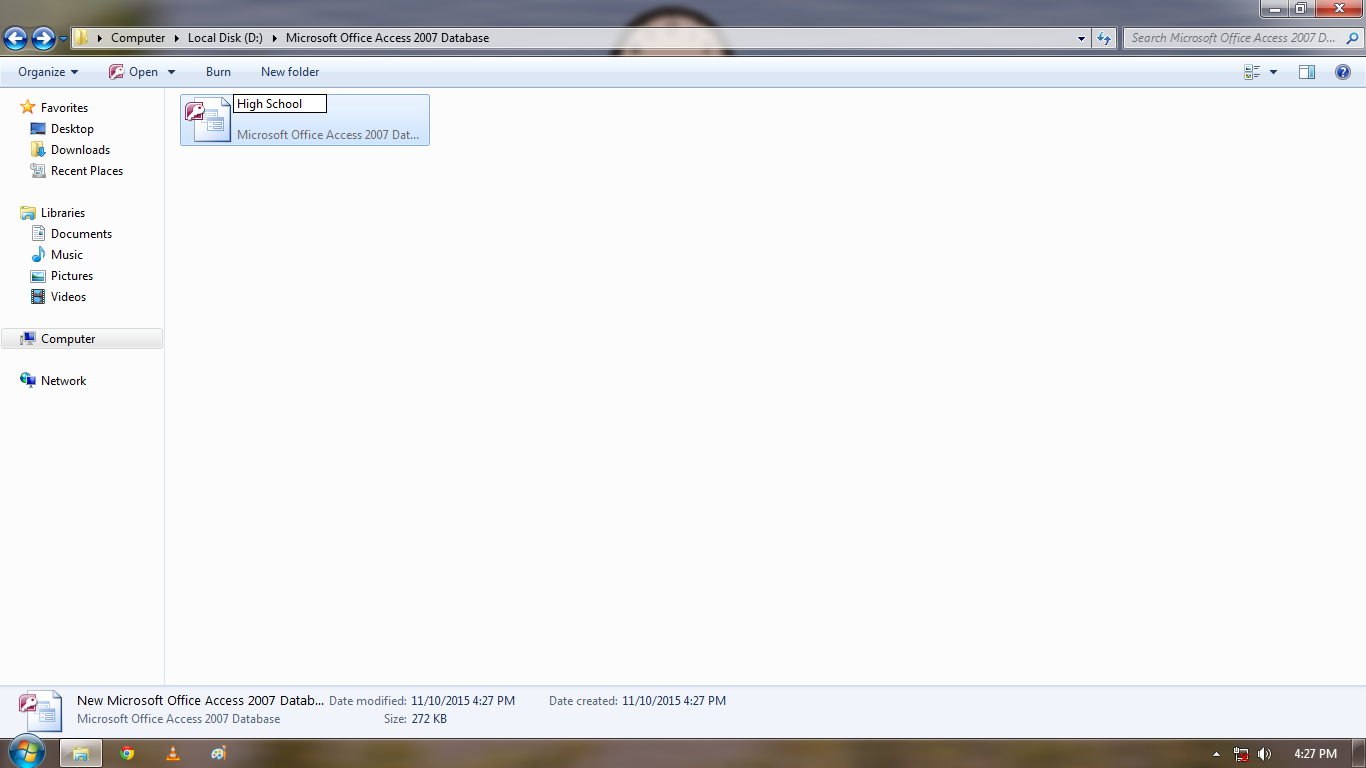Launch Google Chrome from the taskbar
Viewport: 1366px width, 768px height.
pos(127,754)
